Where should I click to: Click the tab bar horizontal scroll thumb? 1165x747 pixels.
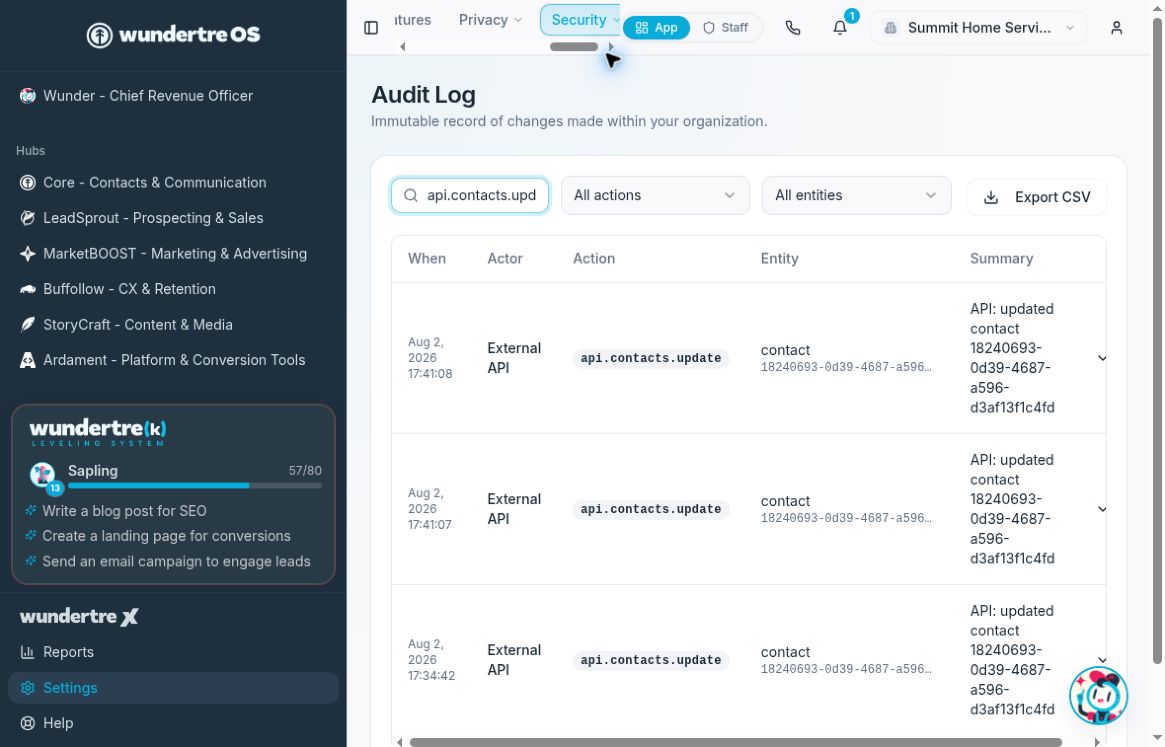(x=574, y=47)
